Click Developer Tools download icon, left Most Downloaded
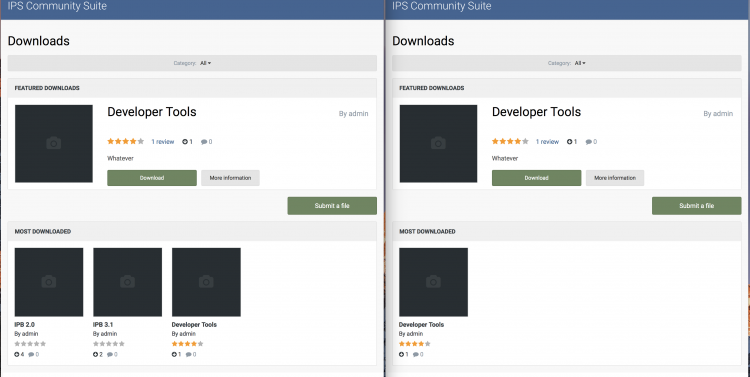 point(174,355)
